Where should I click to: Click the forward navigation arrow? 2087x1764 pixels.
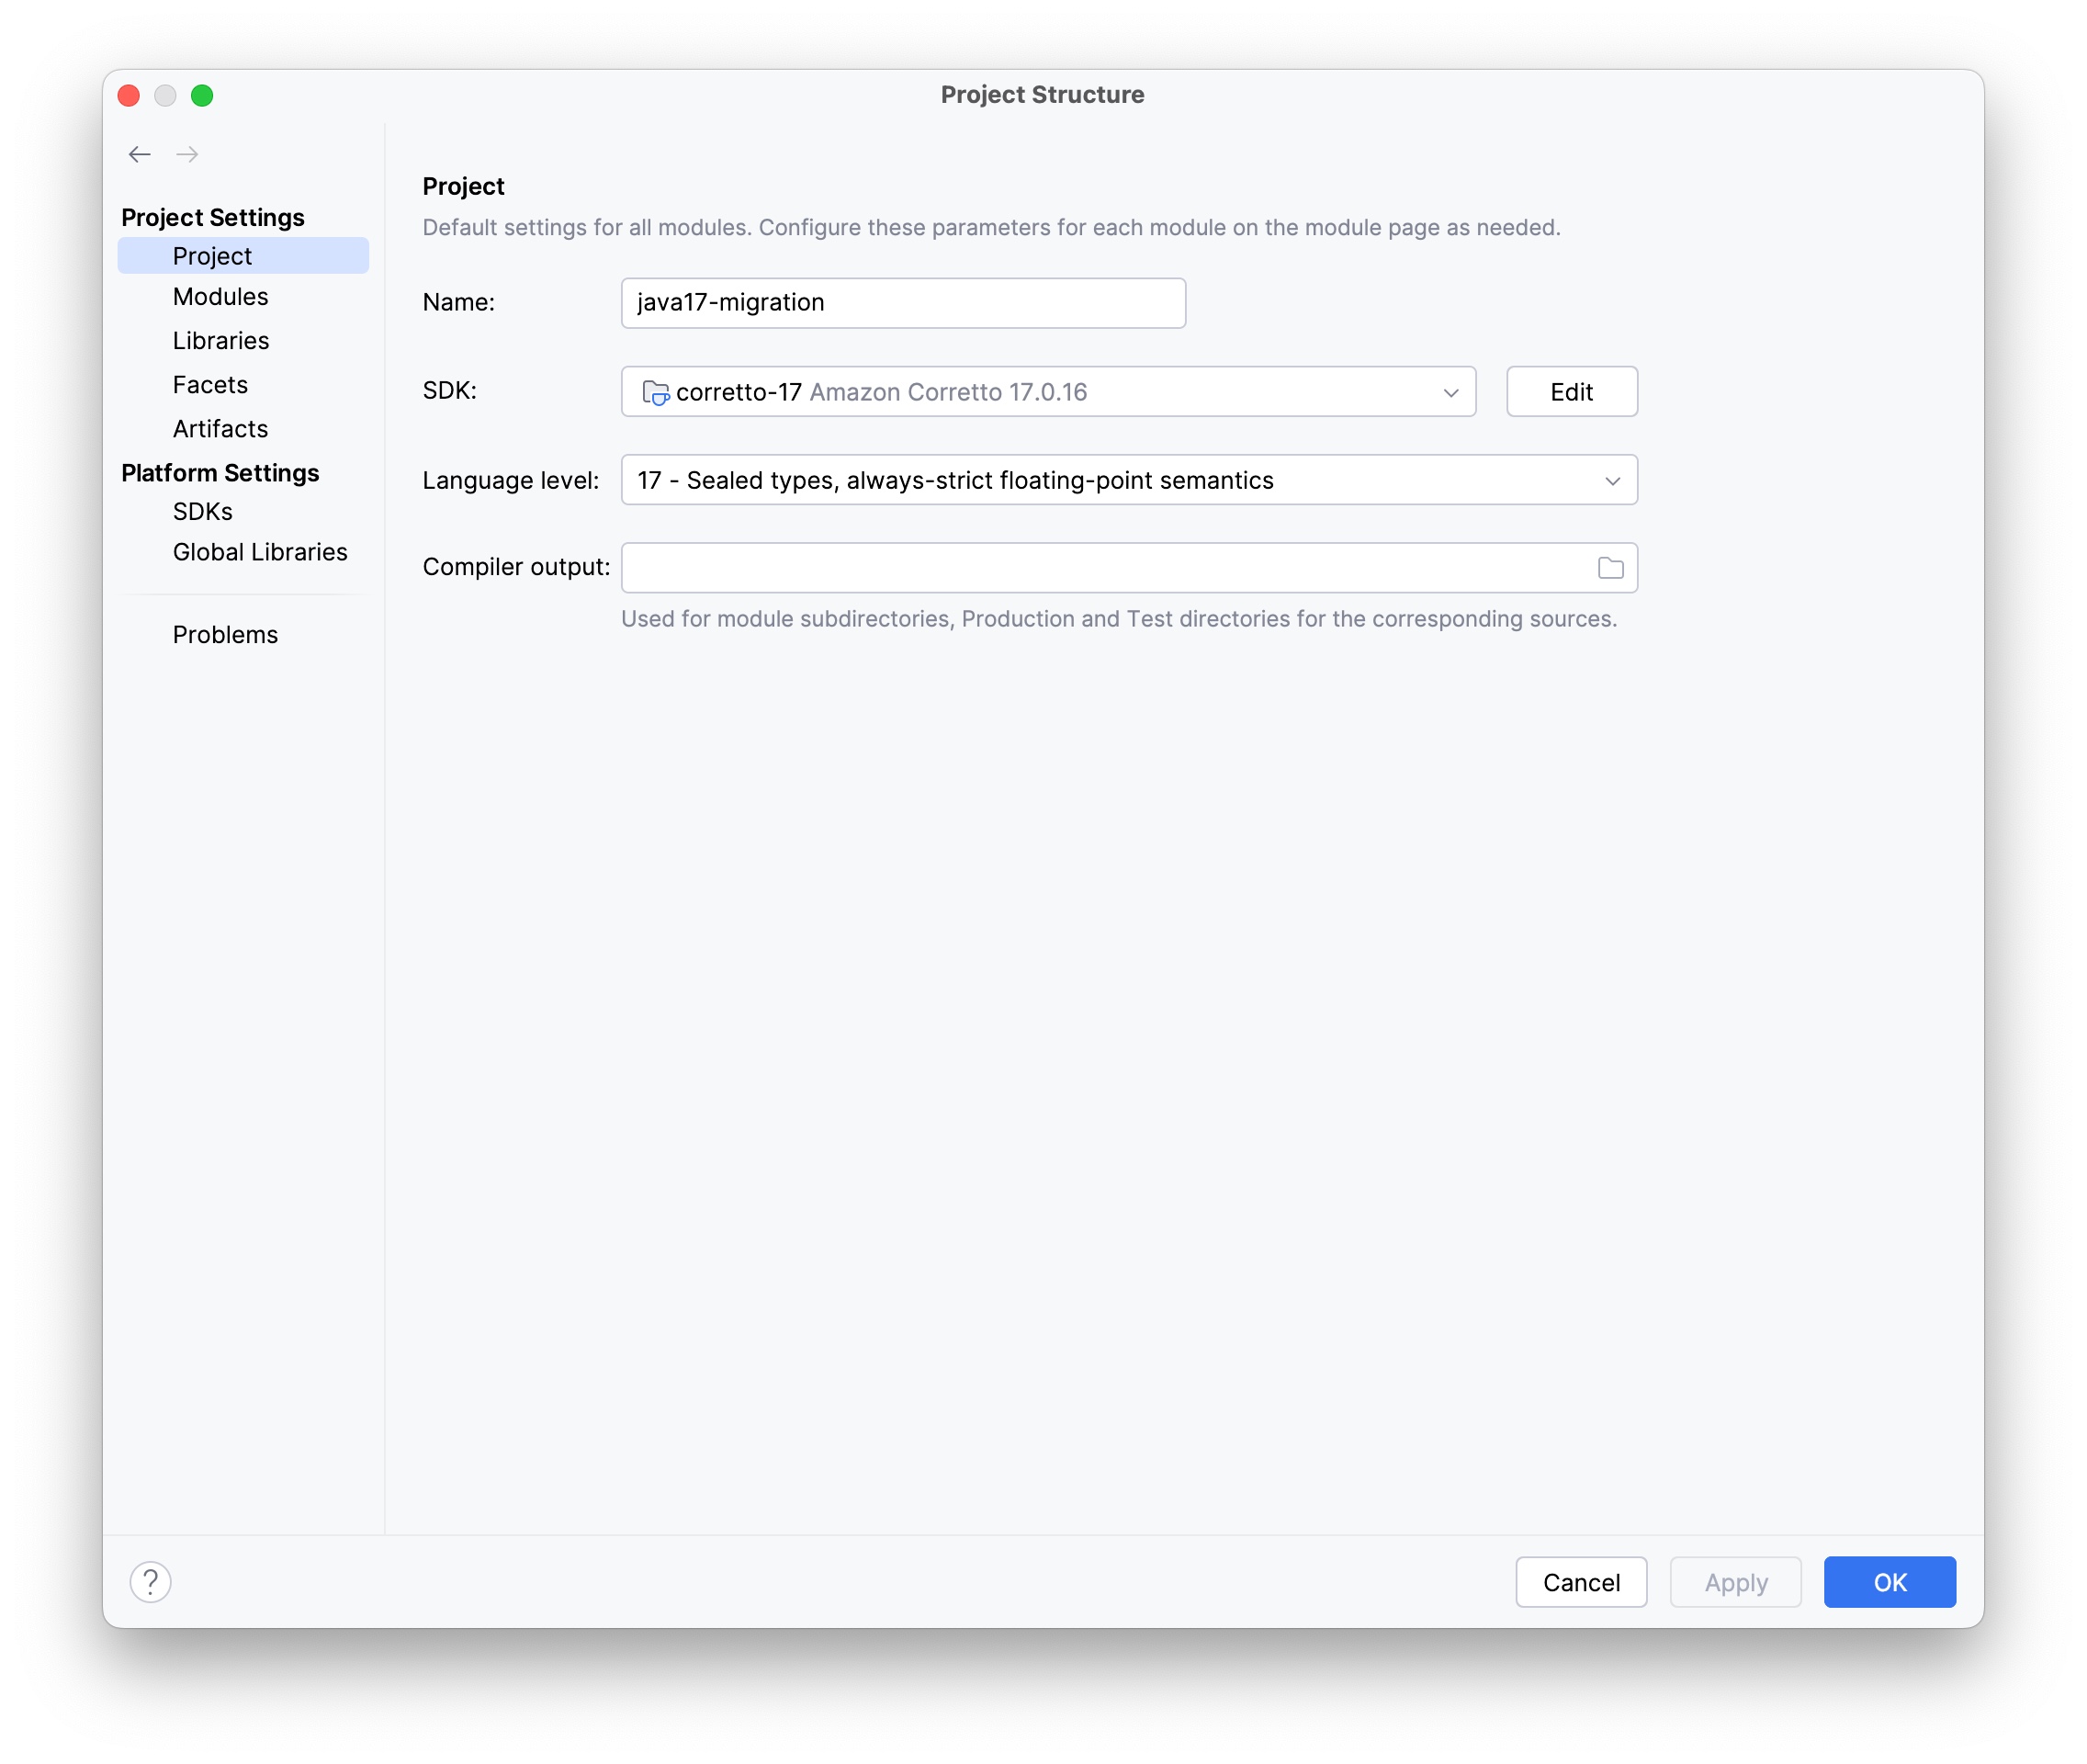187,154
